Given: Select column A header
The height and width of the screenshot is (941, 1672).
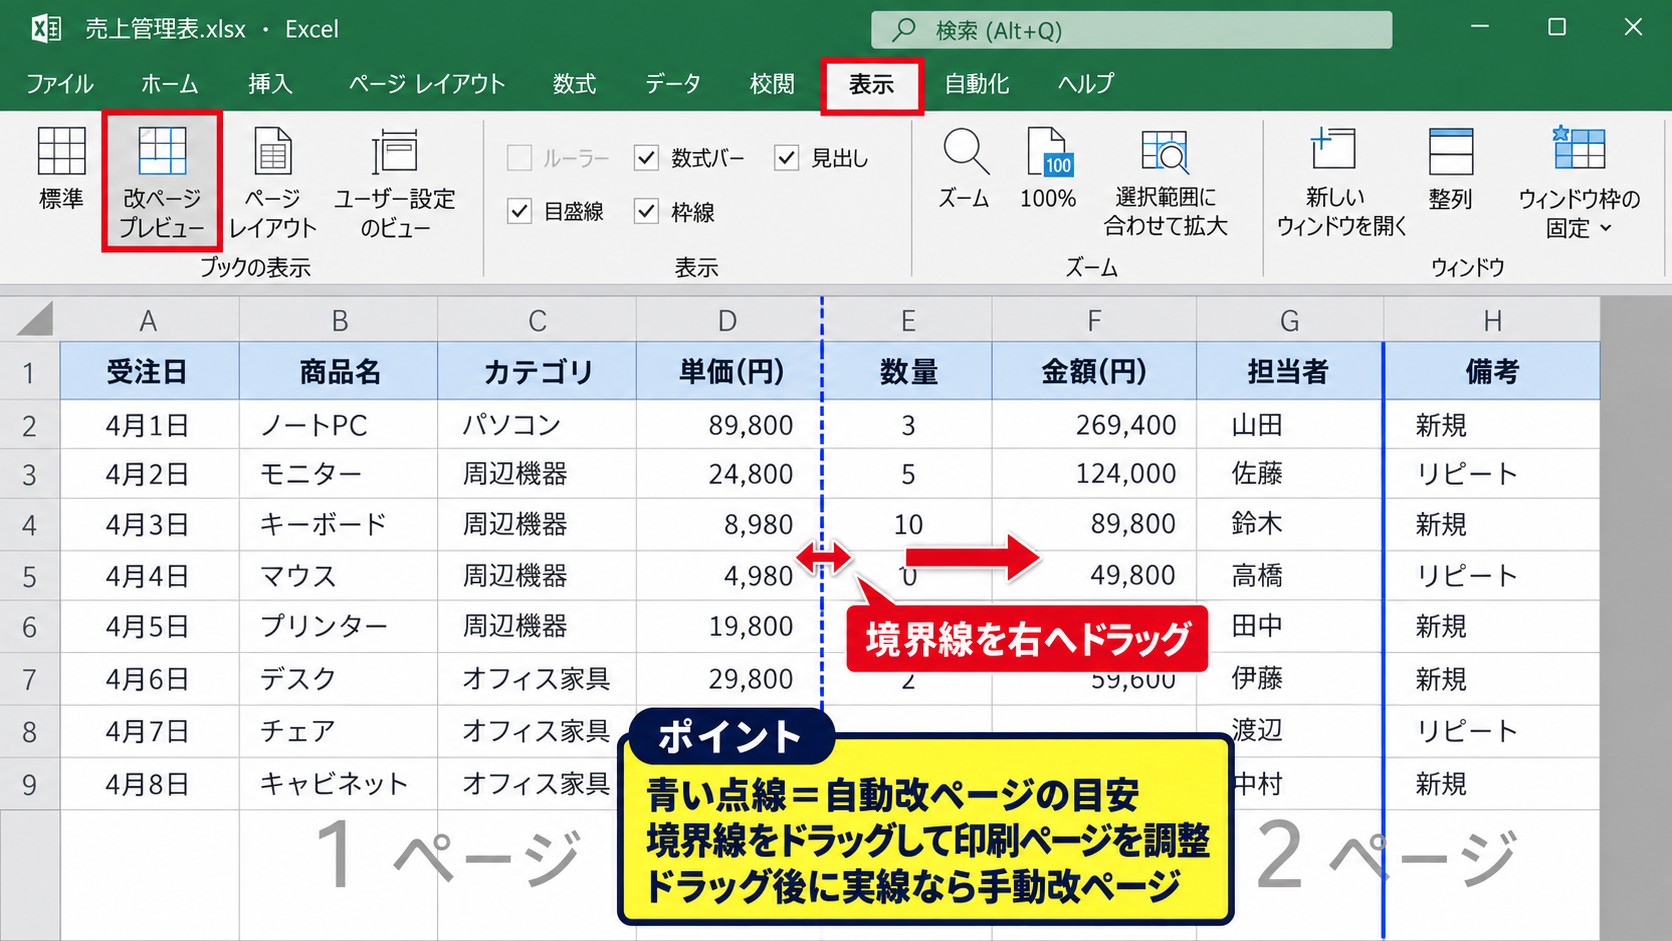Looking at the screenshot, I should 149,320.
